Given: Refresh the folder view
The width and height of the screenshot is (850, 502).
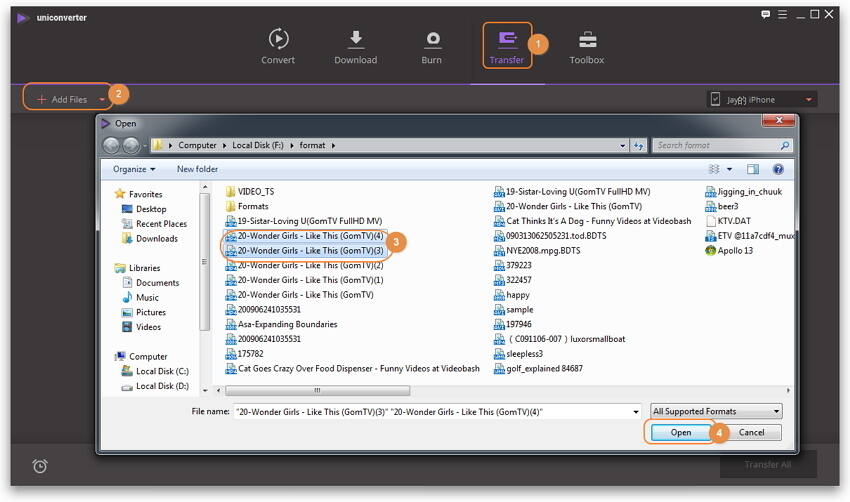Looking at the screenshot, I should click(639, 145).
